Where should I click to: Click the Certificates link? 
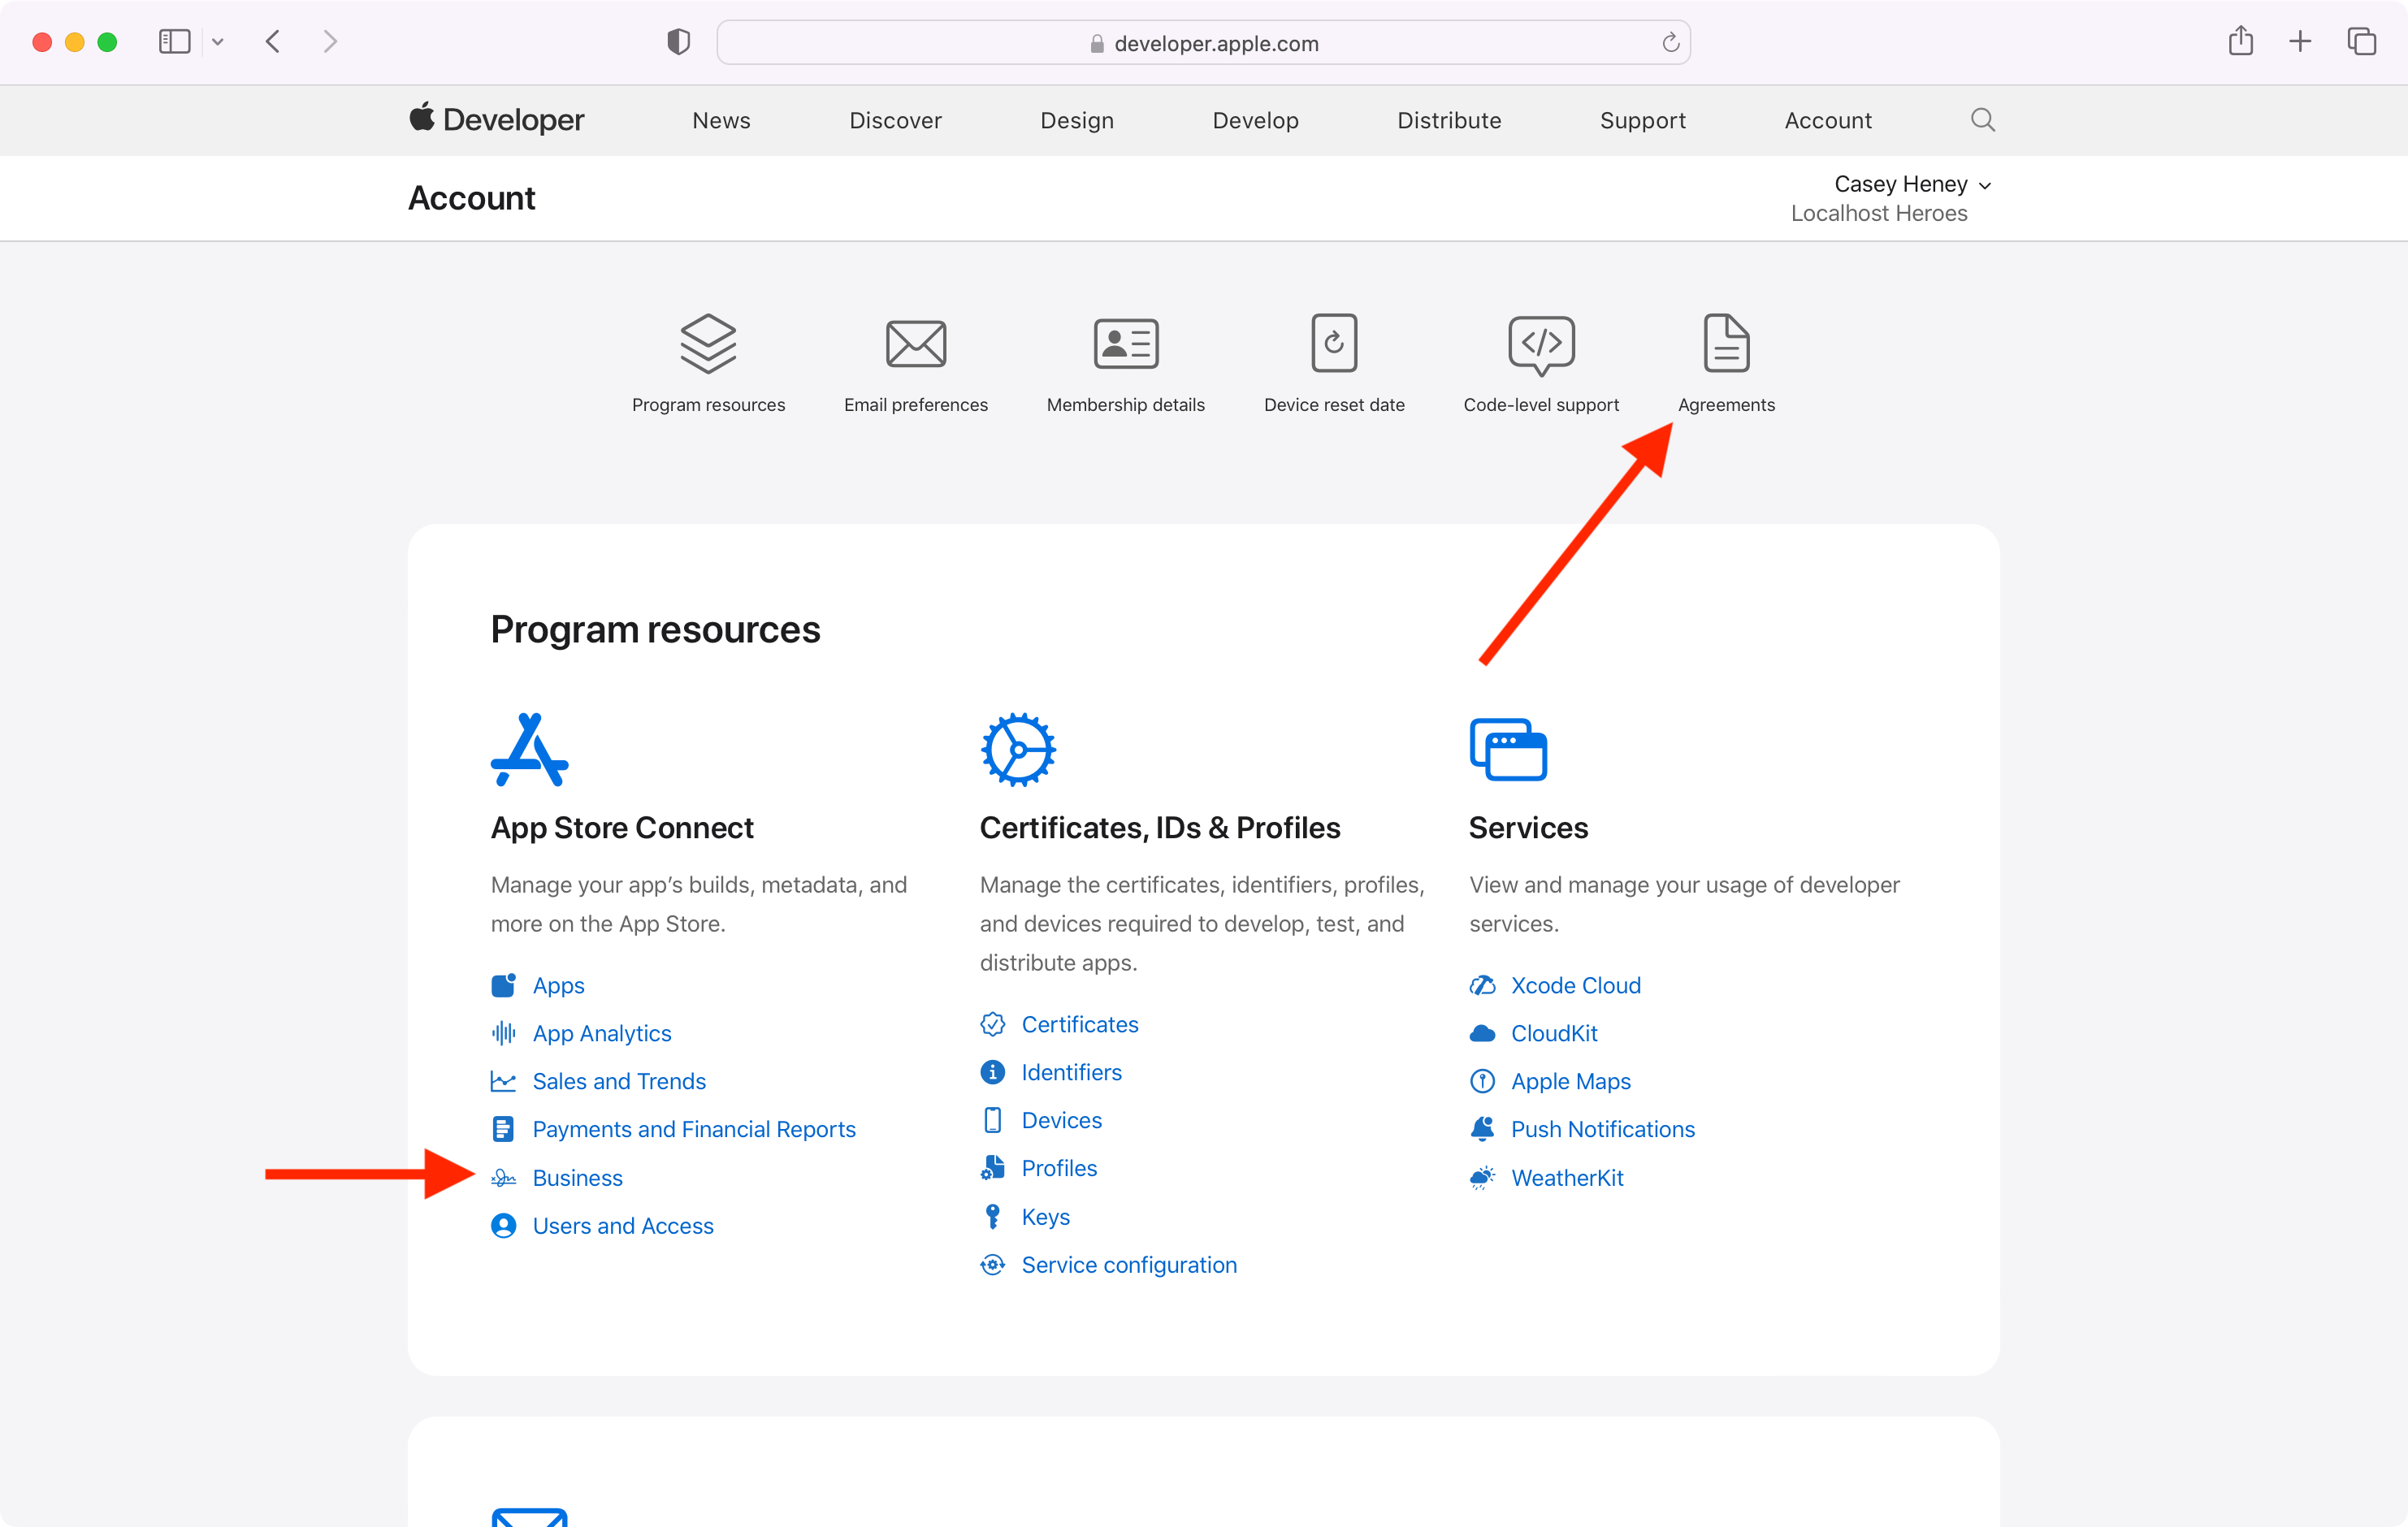click(x=1079, y=1024)
